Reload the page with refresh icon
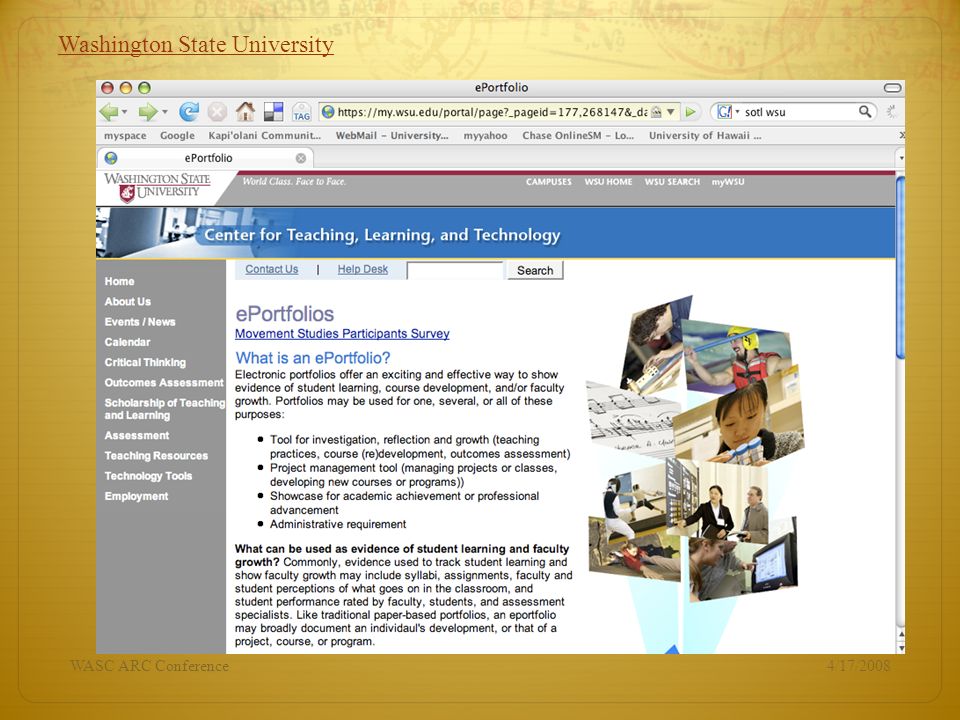 click(189, 111)
